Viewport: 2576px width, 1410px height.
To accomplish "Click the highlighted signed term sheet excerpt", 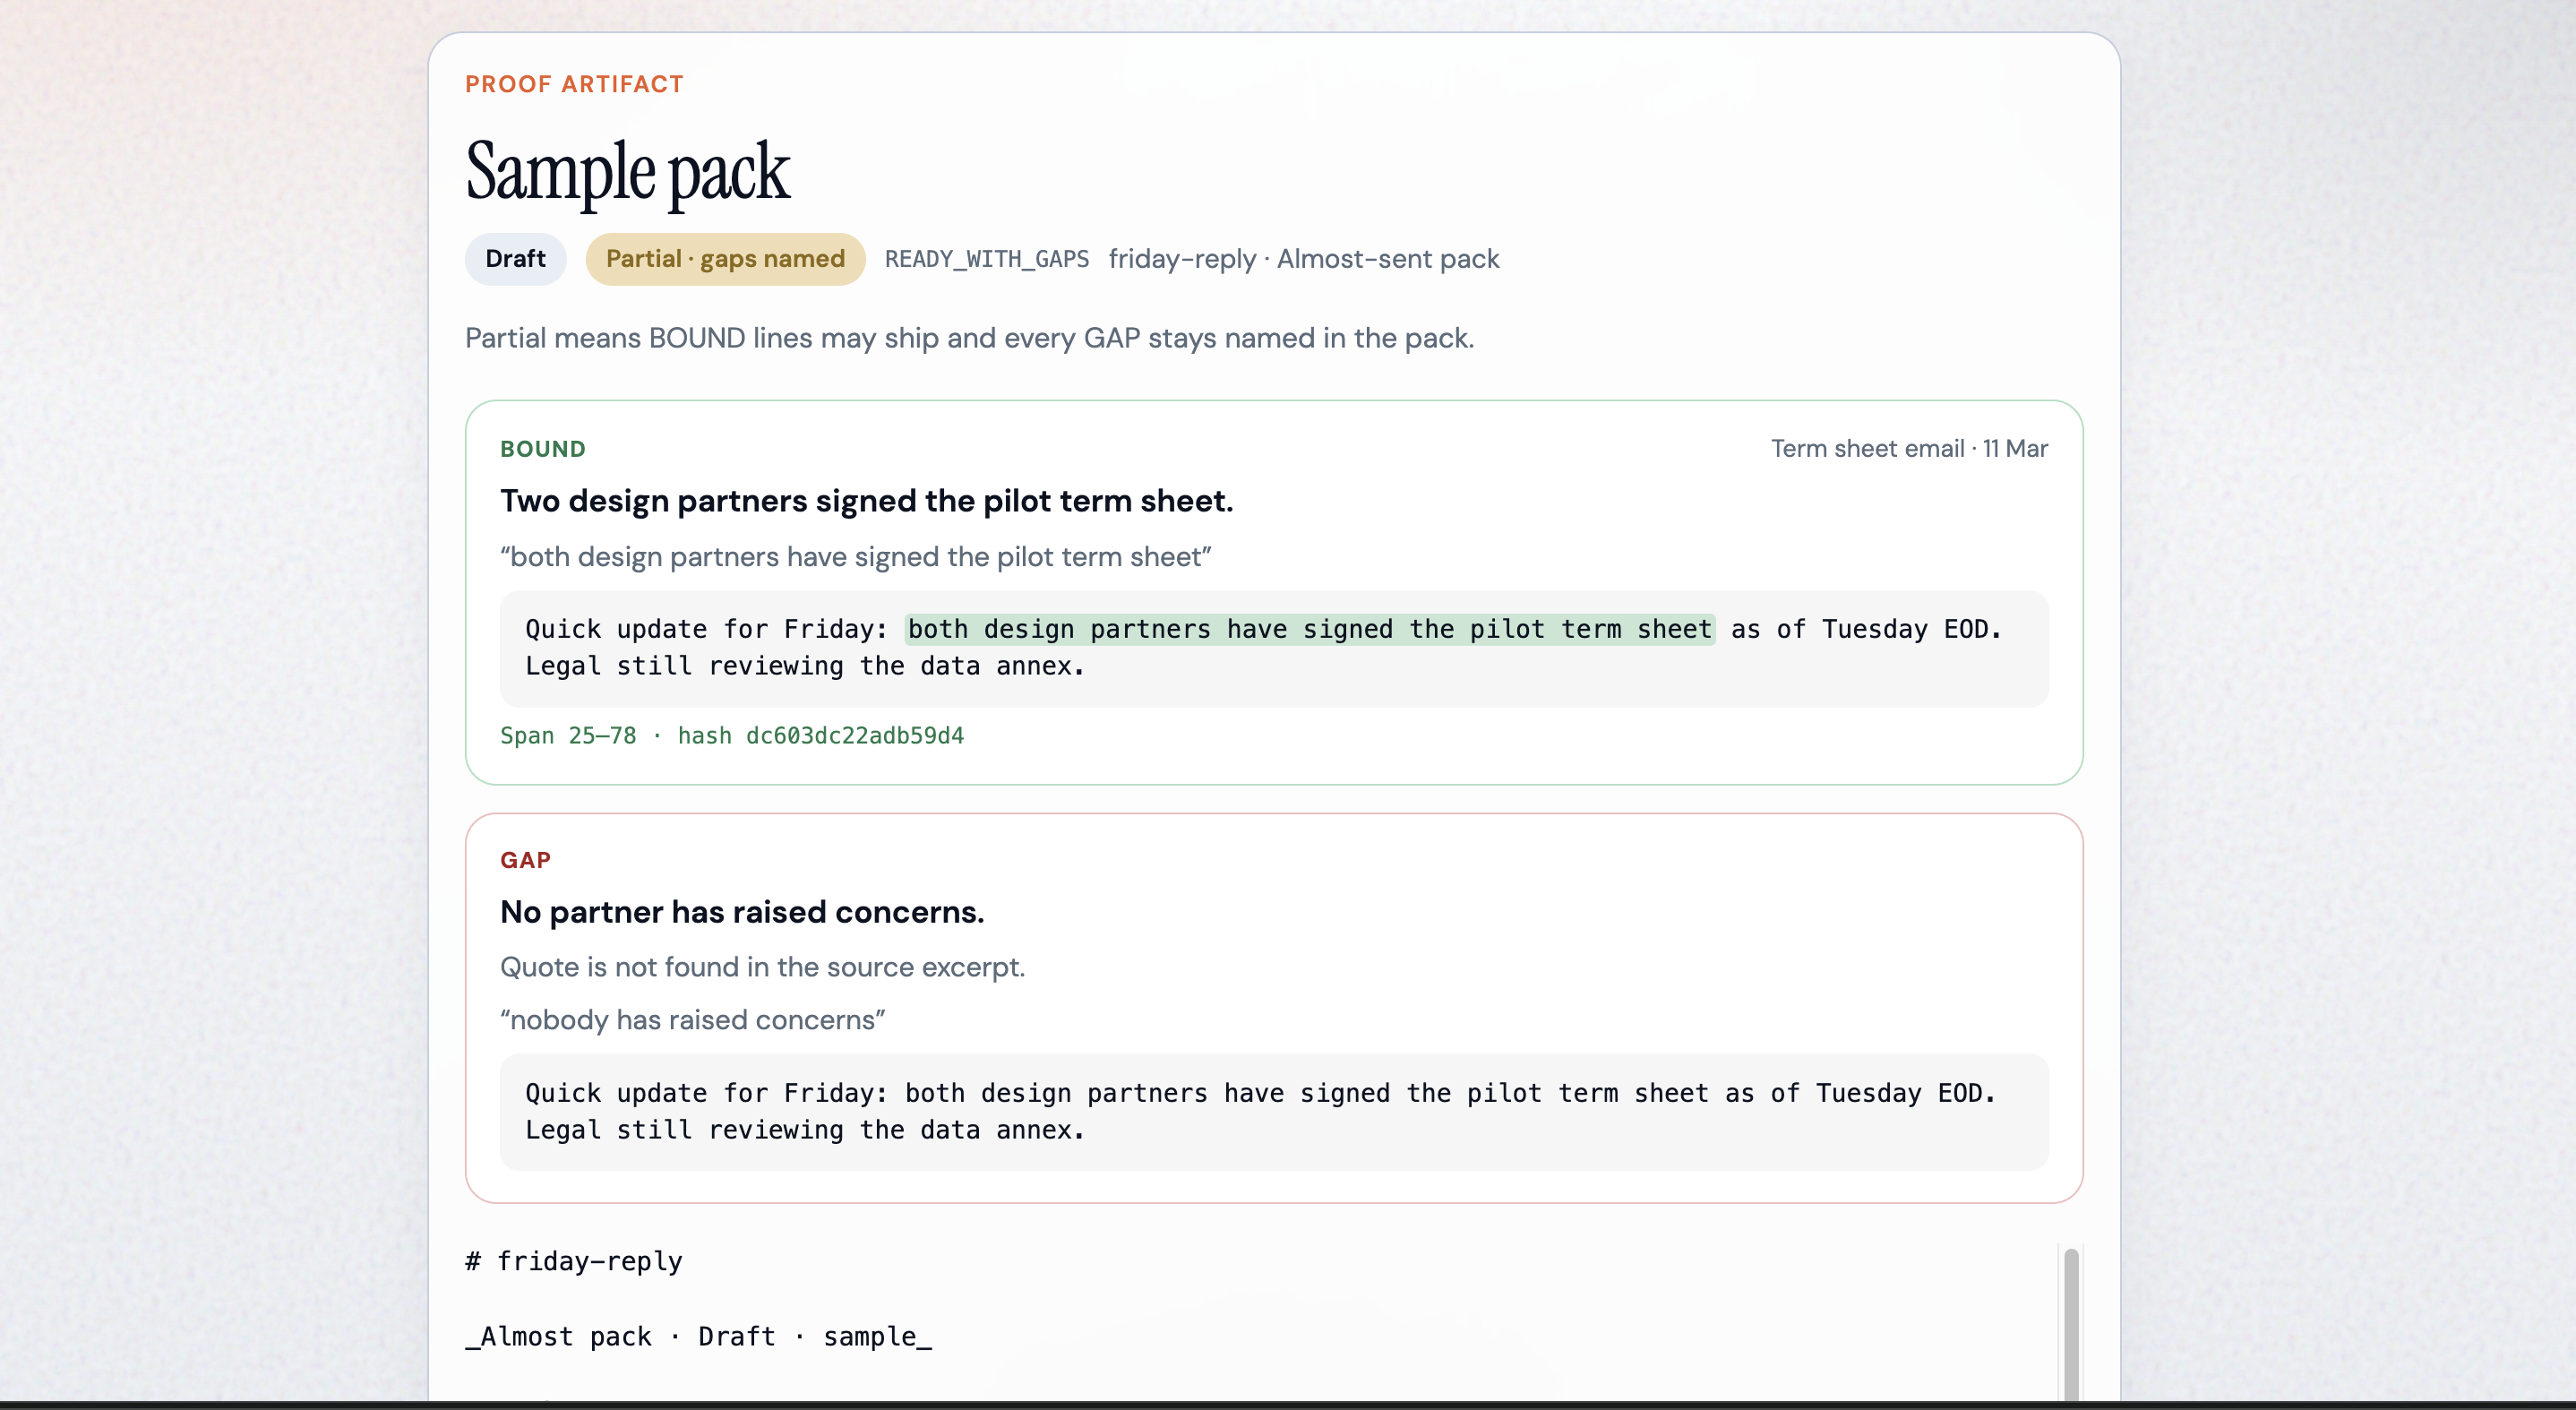I will pos(1310,629).
